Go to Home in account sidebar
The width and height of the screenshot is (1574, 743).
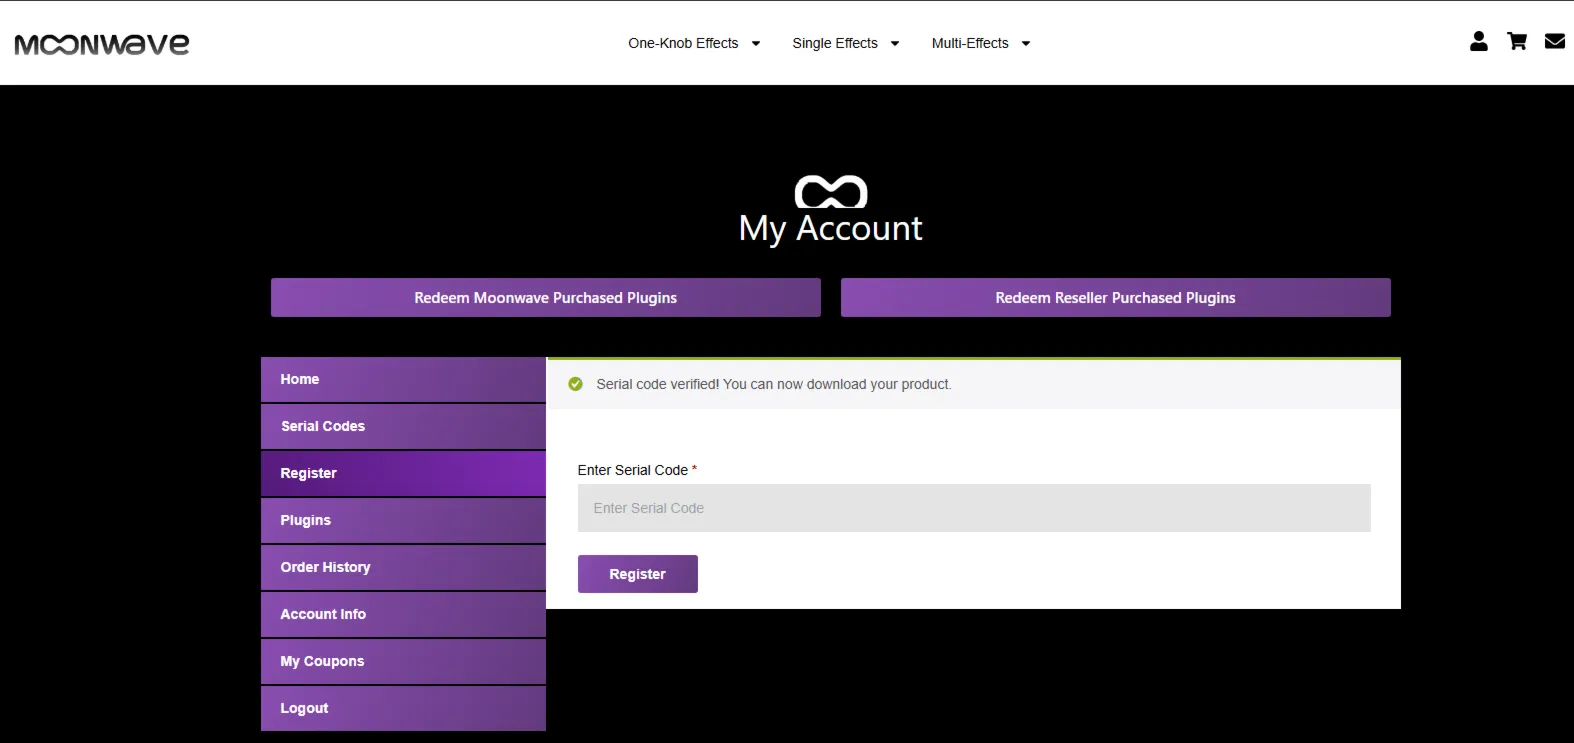403,380
